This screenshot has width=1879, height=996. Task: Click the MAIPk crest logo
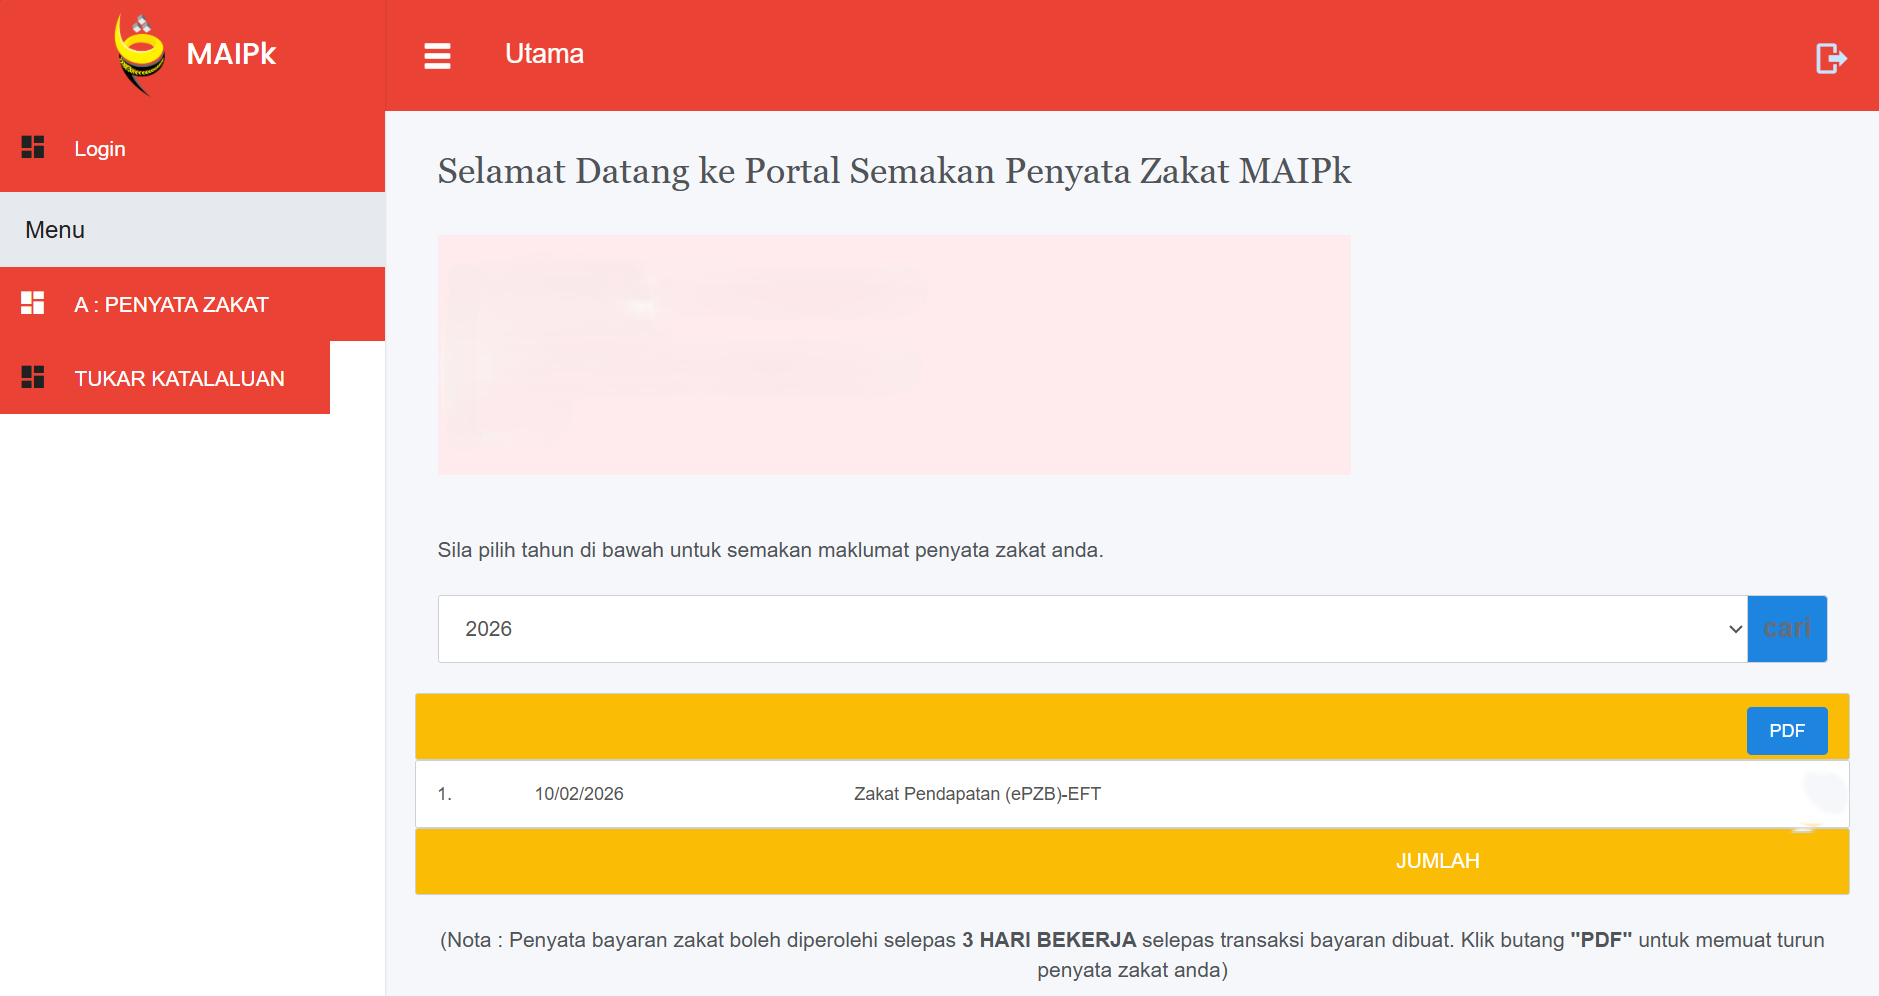click(139, 54)
